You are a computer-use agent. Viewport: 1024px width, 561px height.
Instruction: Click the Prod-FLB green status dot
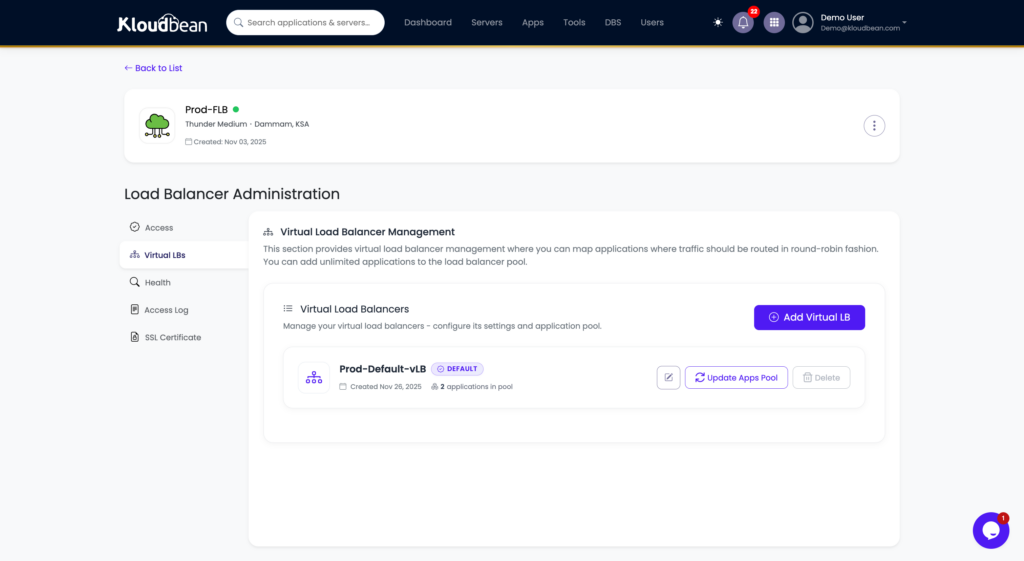(x=236, y=109)
